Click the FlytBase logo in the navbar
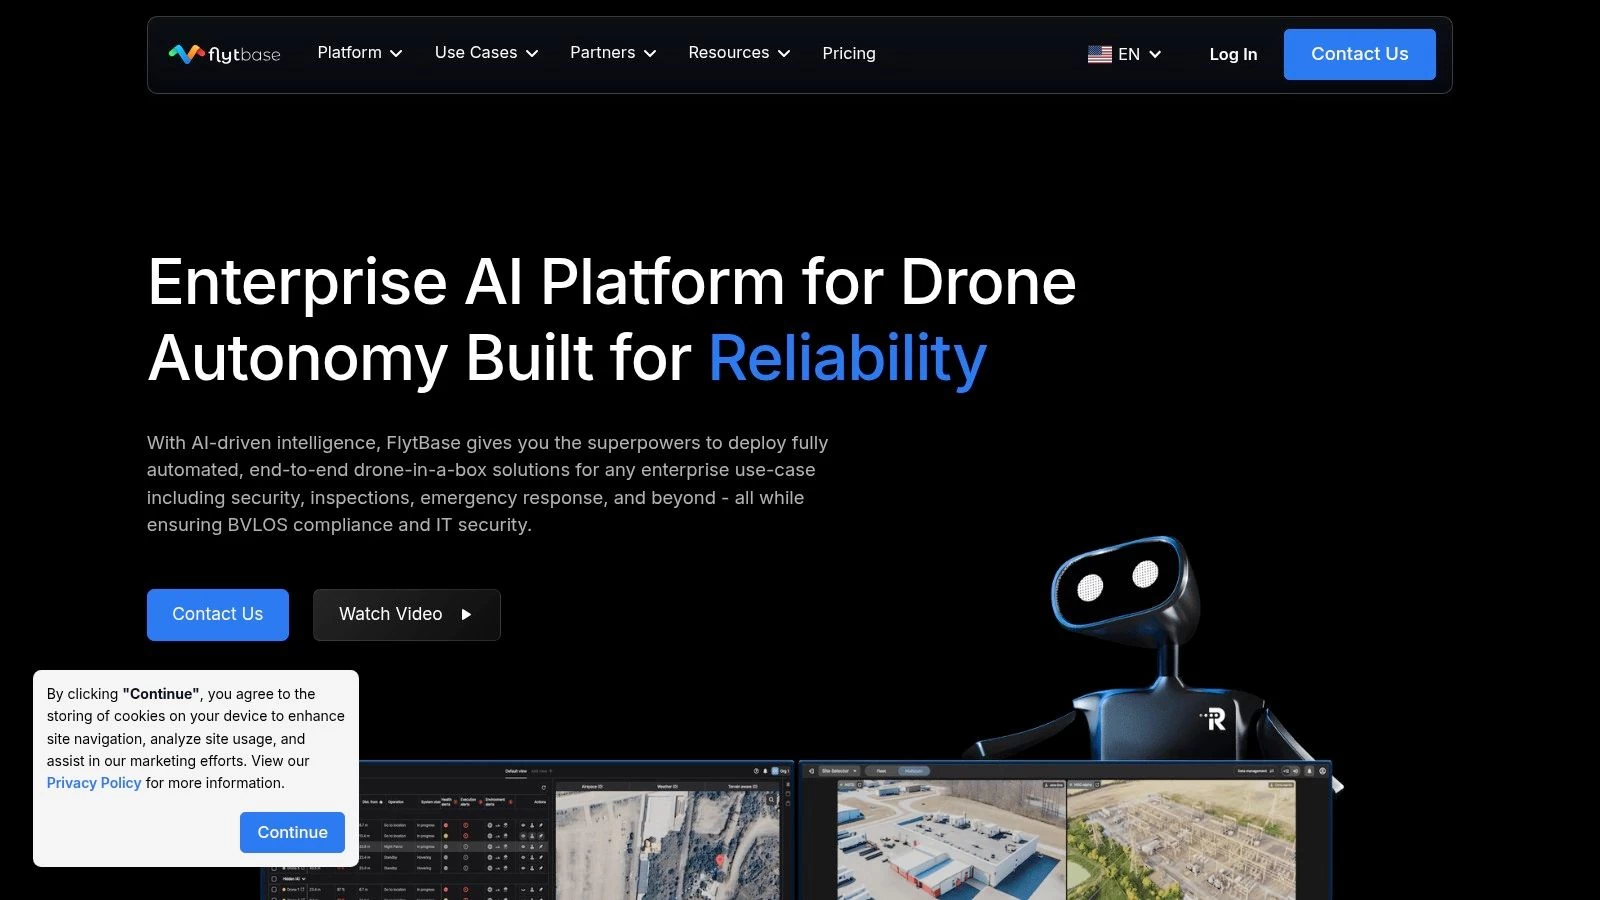 coord(224,54)
